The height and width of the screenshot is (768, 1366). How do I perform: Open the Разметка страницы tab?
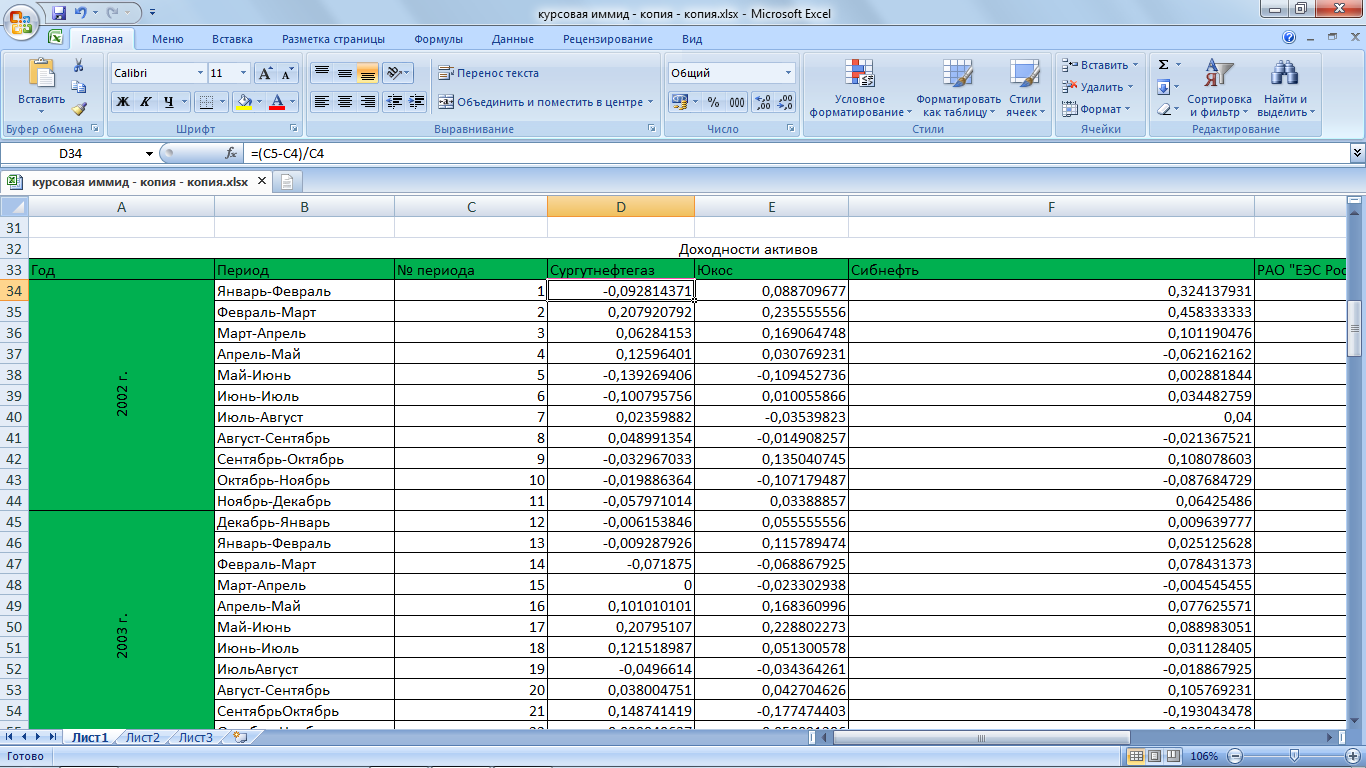(x=333, y=39)
